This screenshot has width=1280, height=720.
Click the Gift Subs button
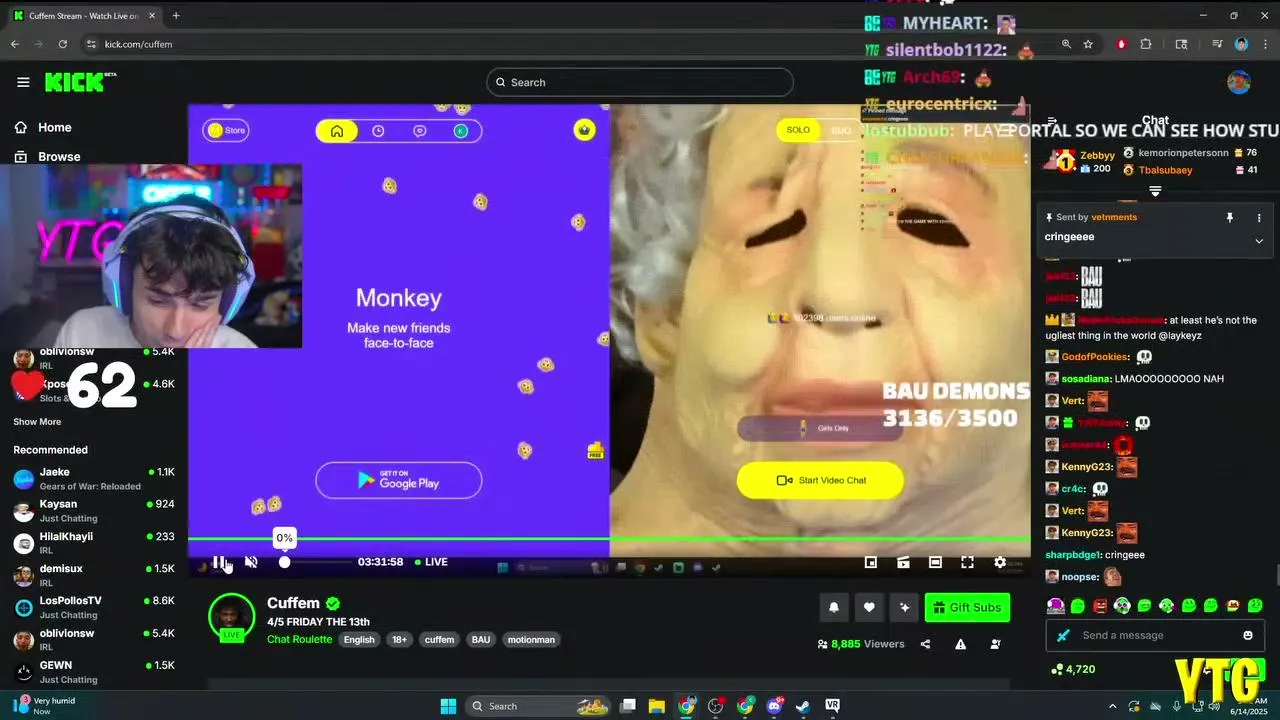pyautogui.click(x=967, y=607)
